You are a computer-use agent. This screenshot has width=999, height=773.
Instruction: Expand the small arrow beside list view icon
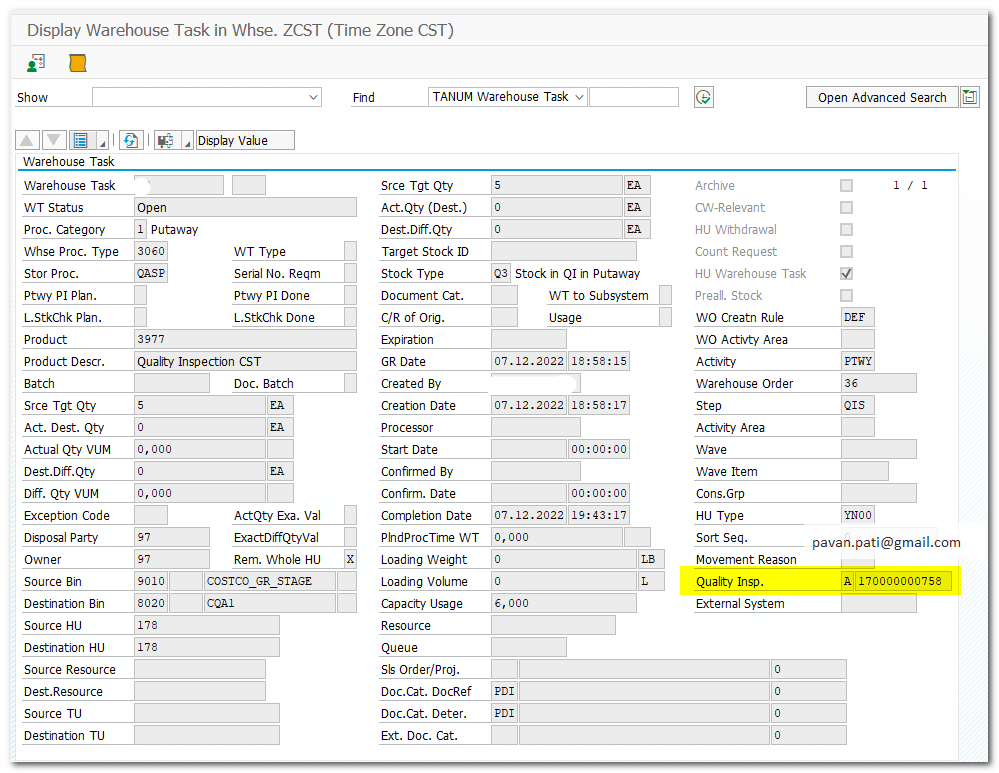pos(103,140)
